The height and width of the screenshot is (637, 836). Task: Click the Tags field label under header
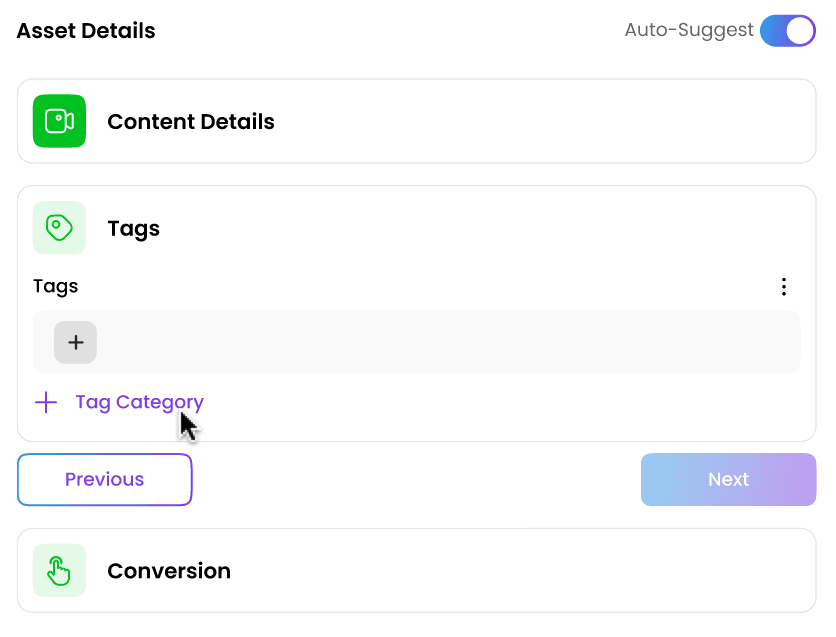pyautogui.click(x=55, y=286)
